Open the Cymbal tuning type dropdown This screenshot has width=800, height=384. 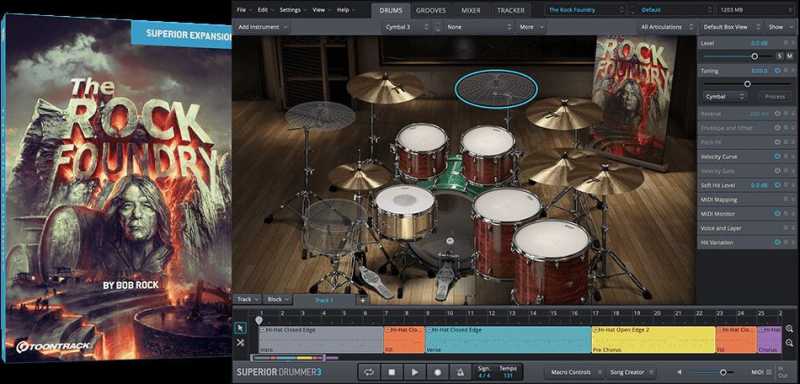tap(726, 96)
